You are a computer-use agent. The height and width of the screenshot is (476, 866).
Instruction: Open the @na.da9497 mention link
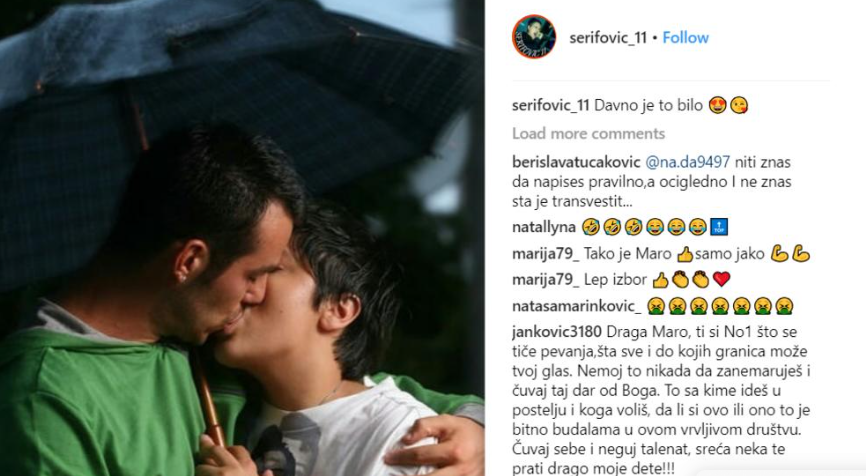pos(688,162)
